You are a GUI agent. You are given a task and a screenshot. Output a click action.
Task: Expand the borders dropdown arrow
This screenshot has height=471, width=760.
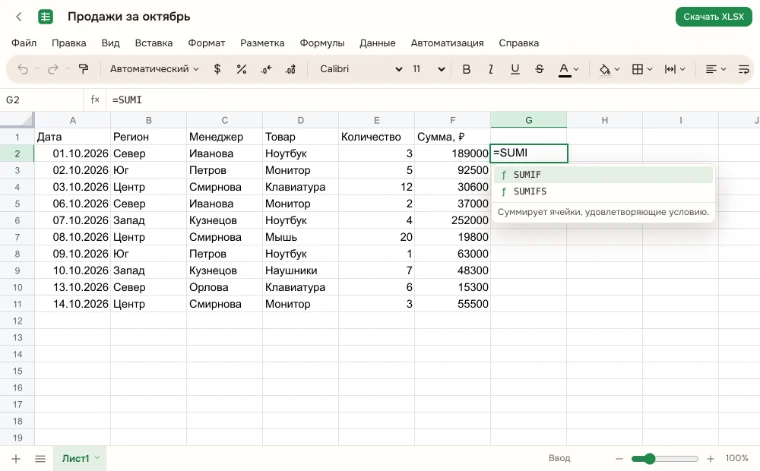pyautogui.click(x=649, y=70)
